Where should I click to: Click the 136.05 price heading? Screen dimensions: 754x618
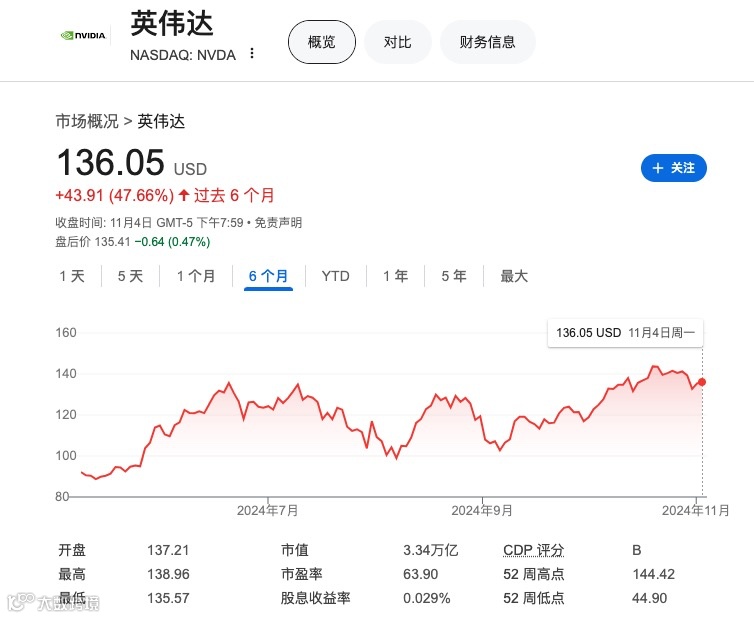tap(111, 162)
